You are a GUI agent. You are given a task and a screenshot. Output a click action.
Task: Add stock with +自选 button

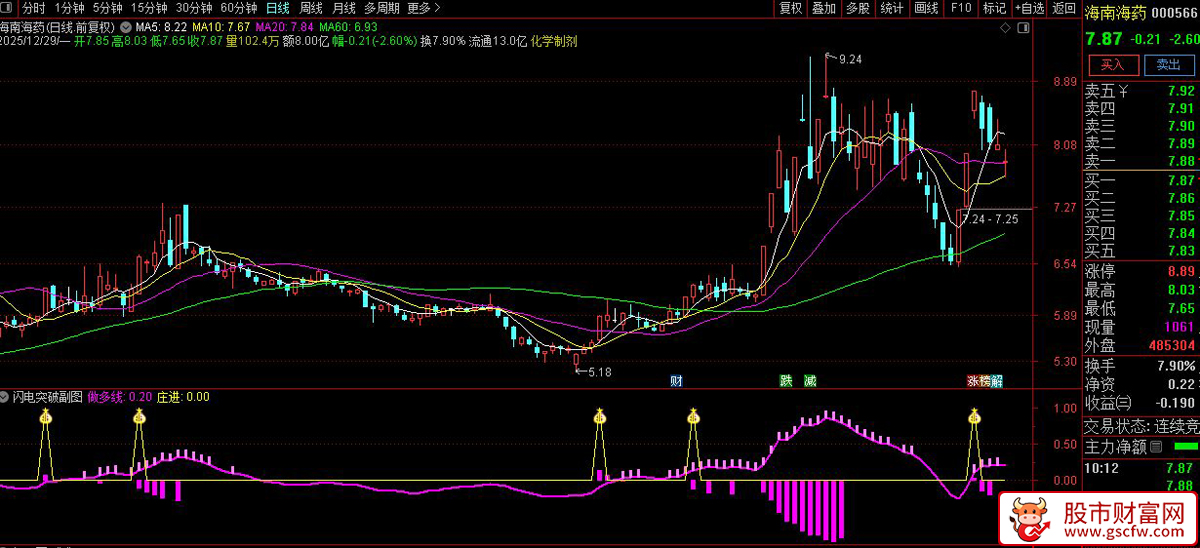coord(1029,8)
